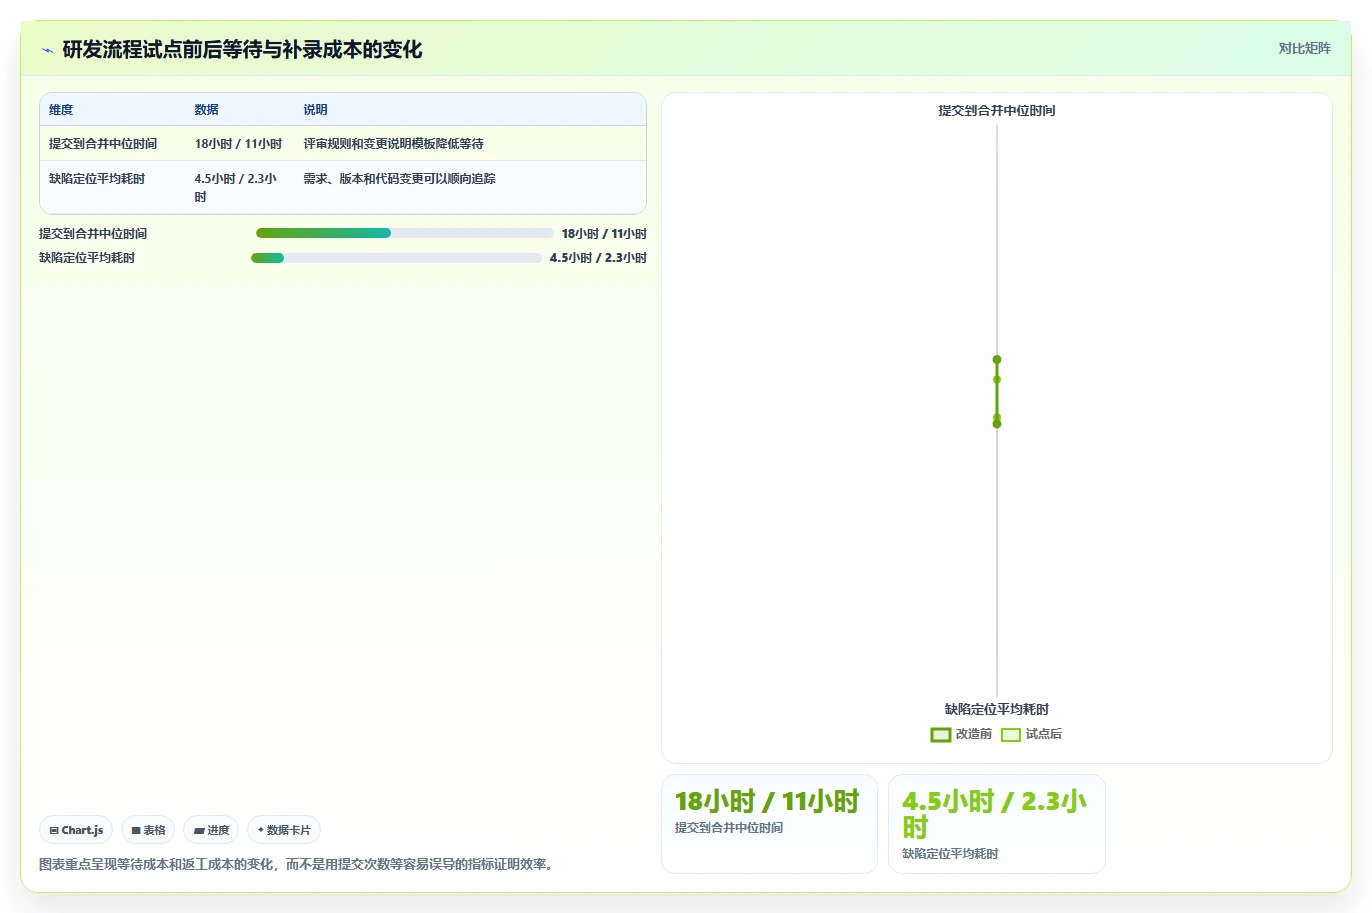Select the 进度 tag chip
Screen dimensions: 1372x913
(x=211, y=830)
